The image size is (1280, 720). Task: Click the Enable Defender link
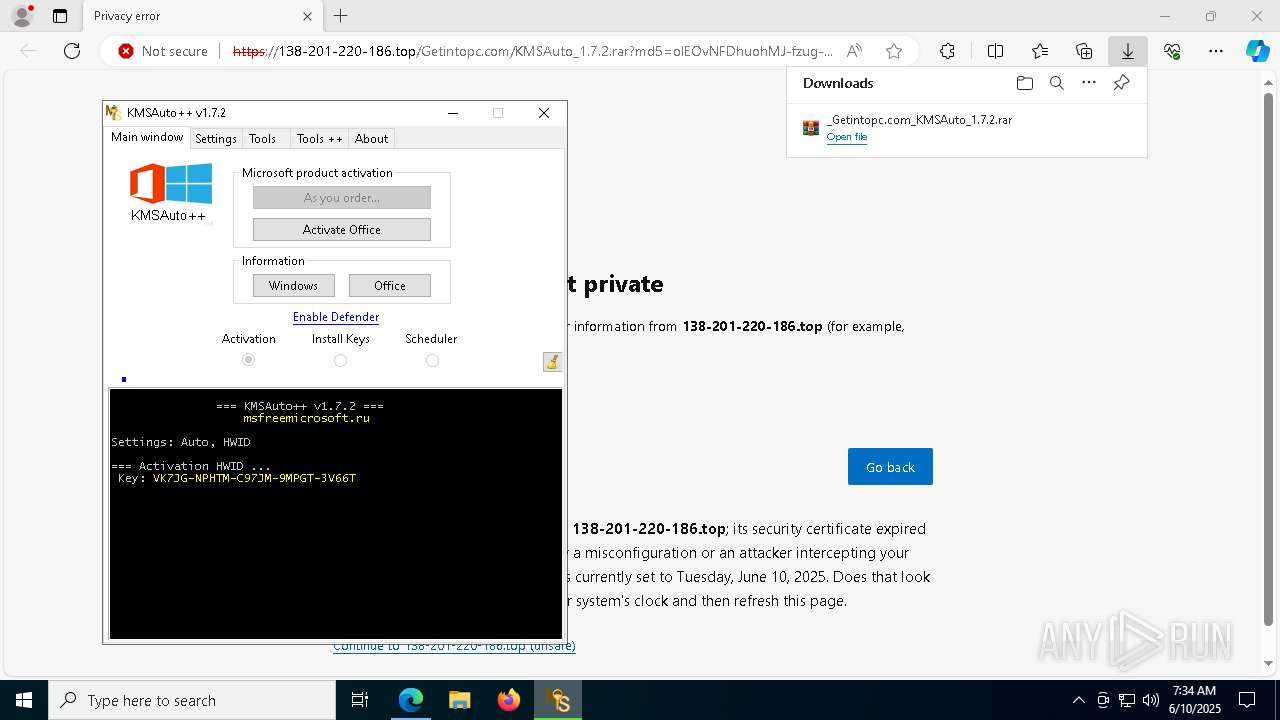[x=336, y=317]
